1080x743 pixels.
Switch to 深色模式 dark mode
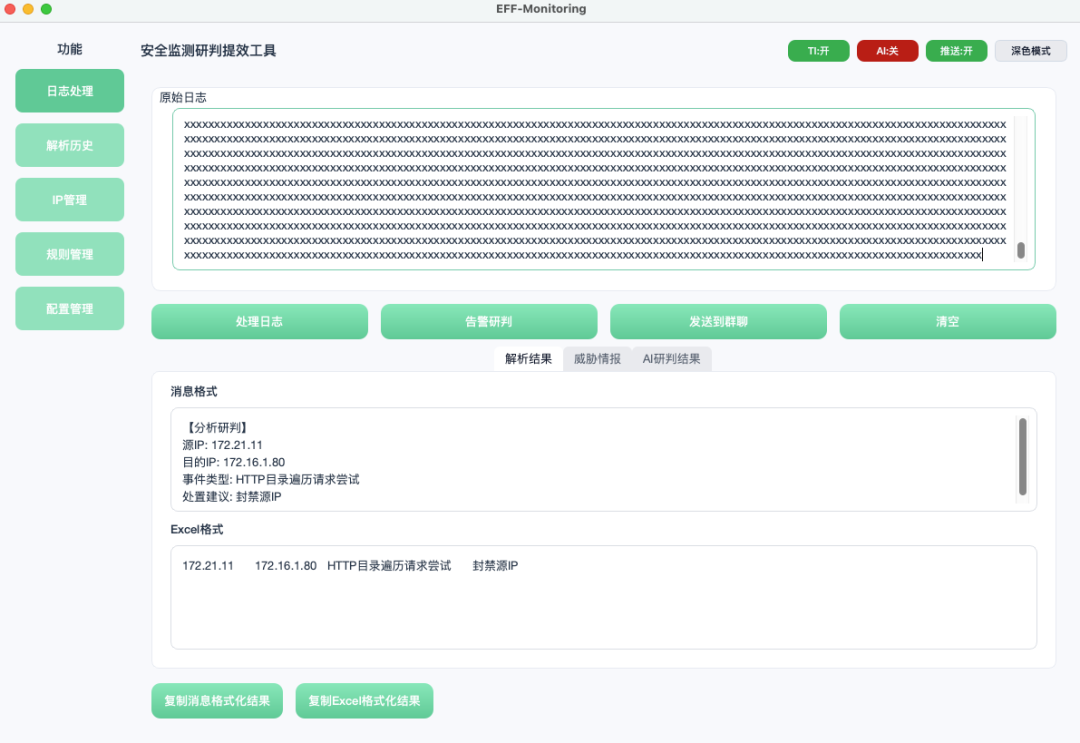click(1030, 51)
